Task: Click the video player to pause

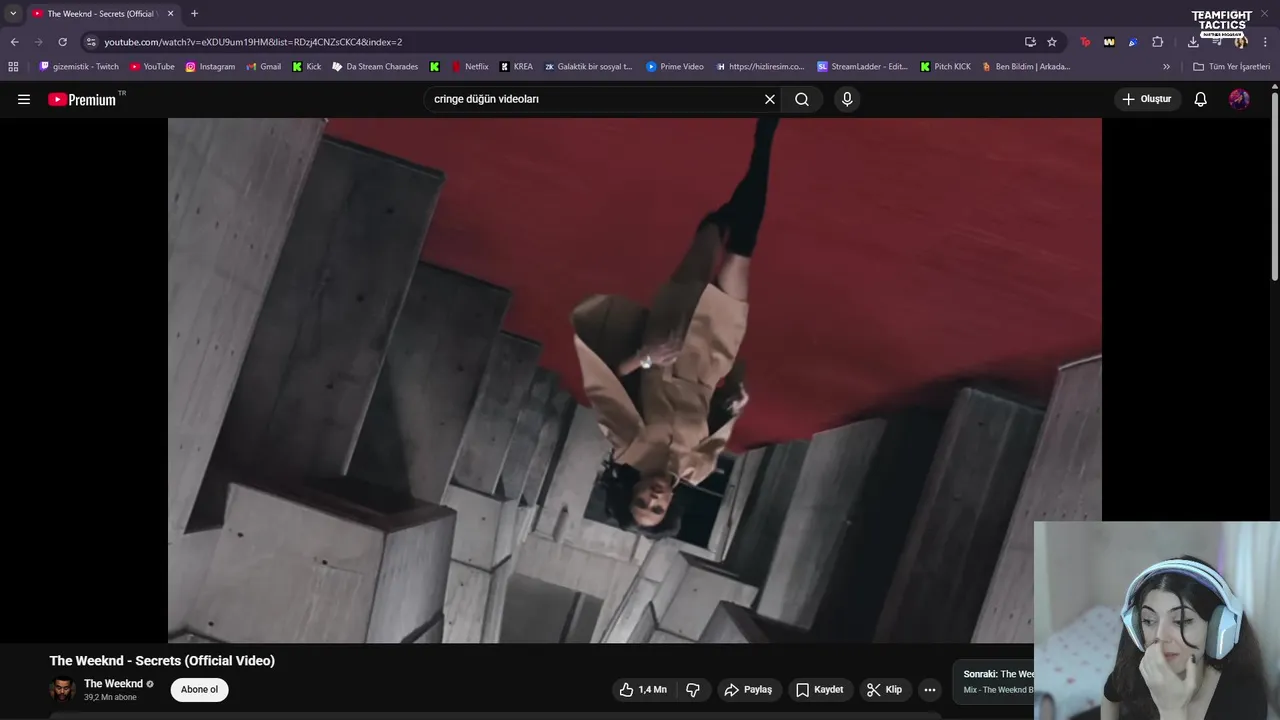Action: [634, 380]
